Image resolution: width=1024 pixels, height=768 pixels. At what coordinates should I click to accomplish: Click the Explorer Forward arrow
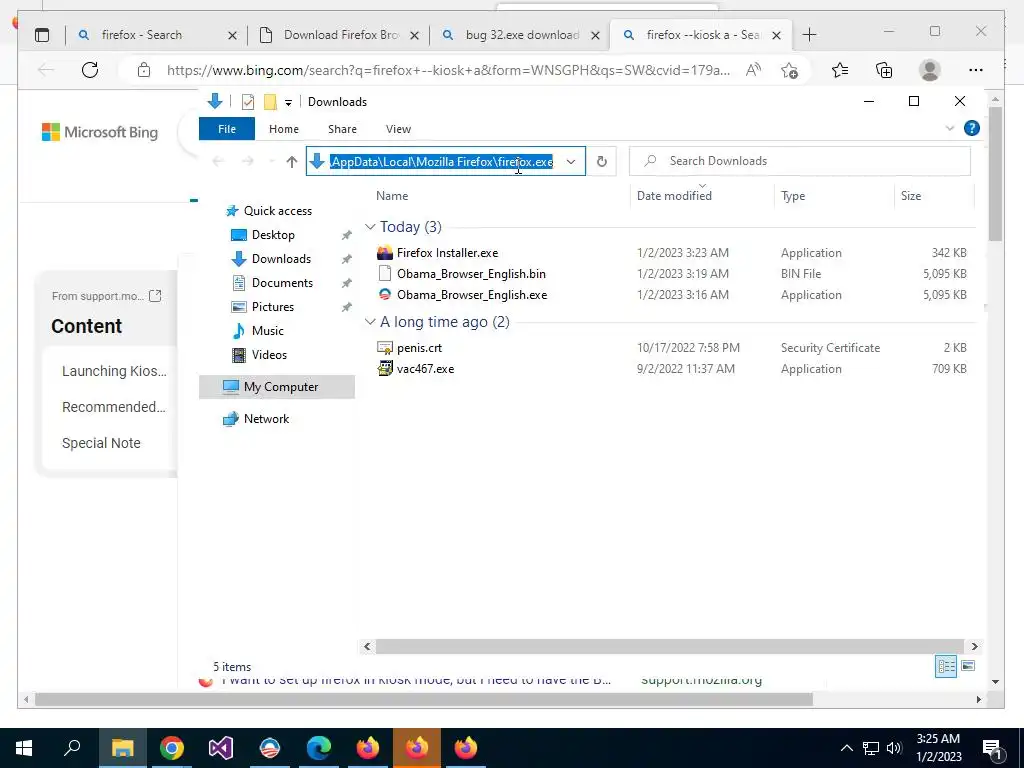[x=248, y=161]
